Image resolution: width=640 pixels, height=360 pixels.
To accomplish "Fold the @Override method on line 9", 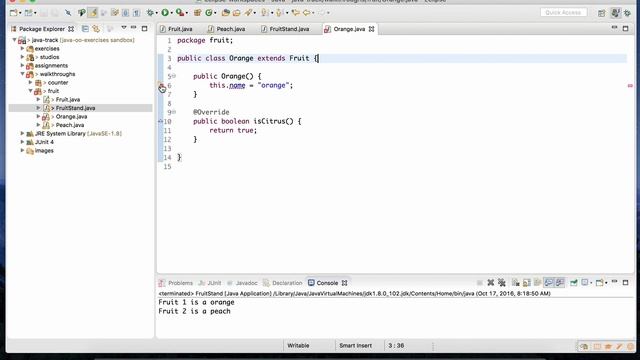I will 174,112.
